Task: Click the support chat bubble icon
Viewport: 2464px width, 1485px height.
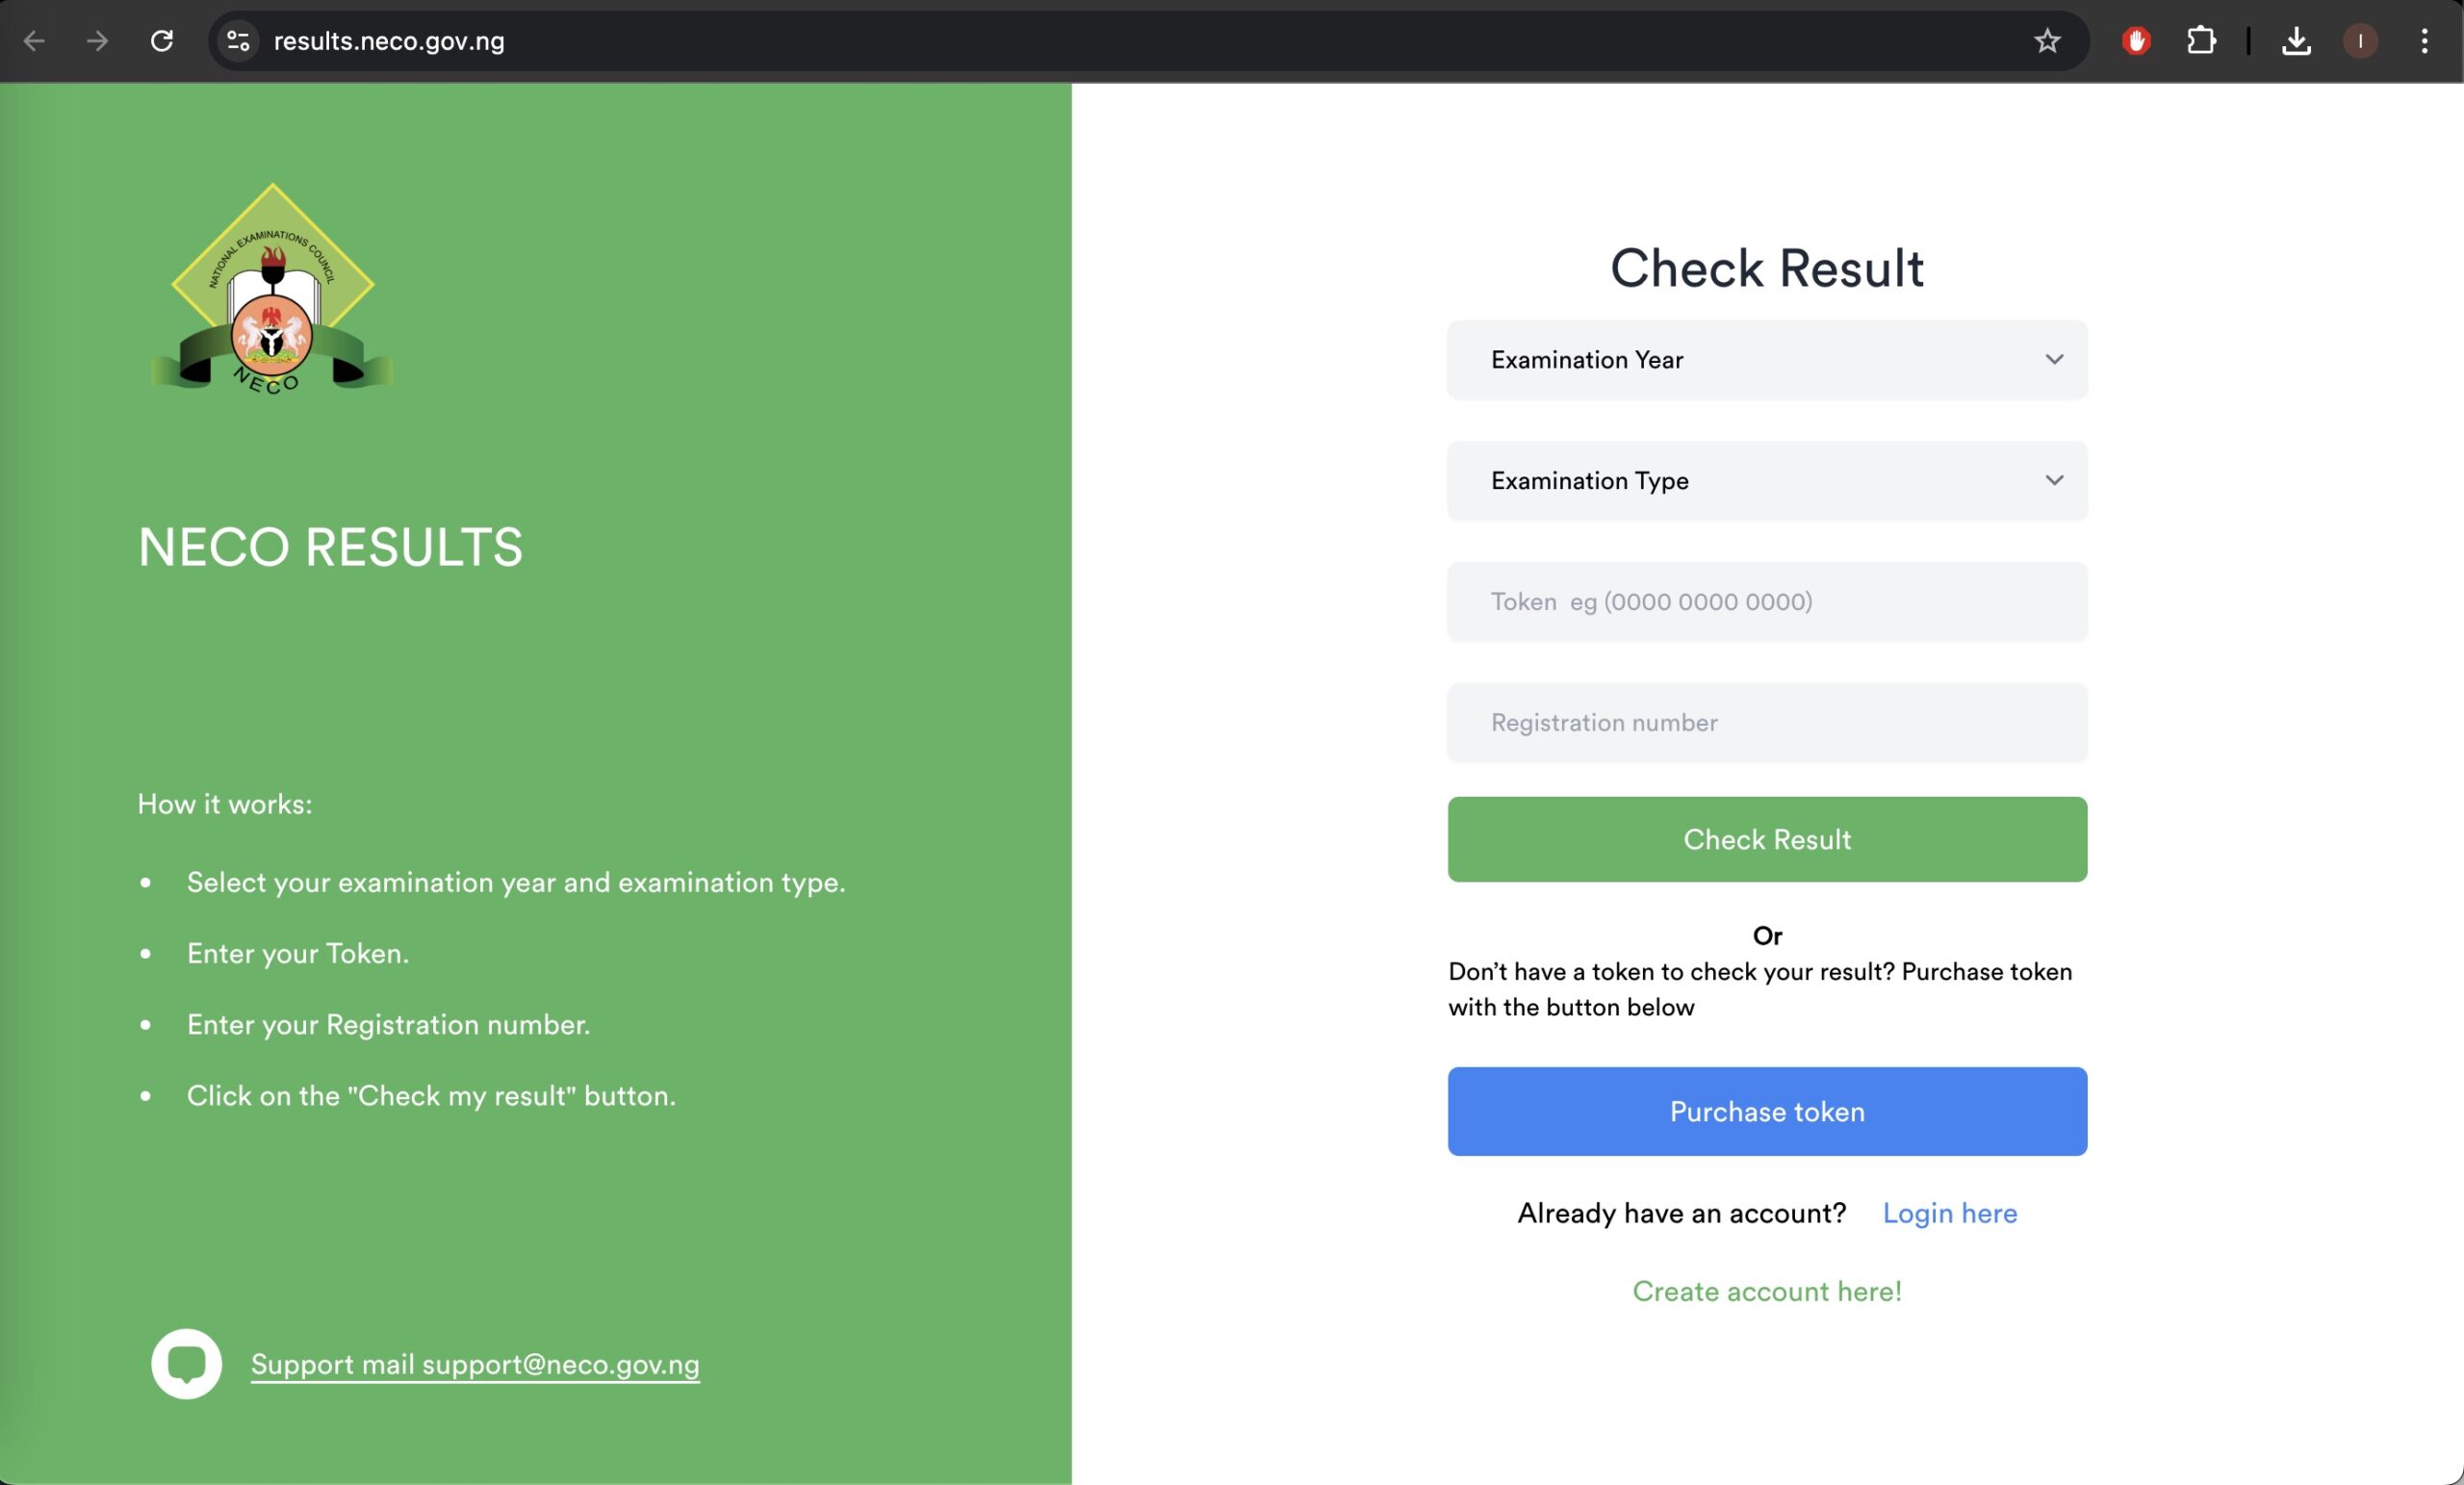Action: pos(186,1363)
